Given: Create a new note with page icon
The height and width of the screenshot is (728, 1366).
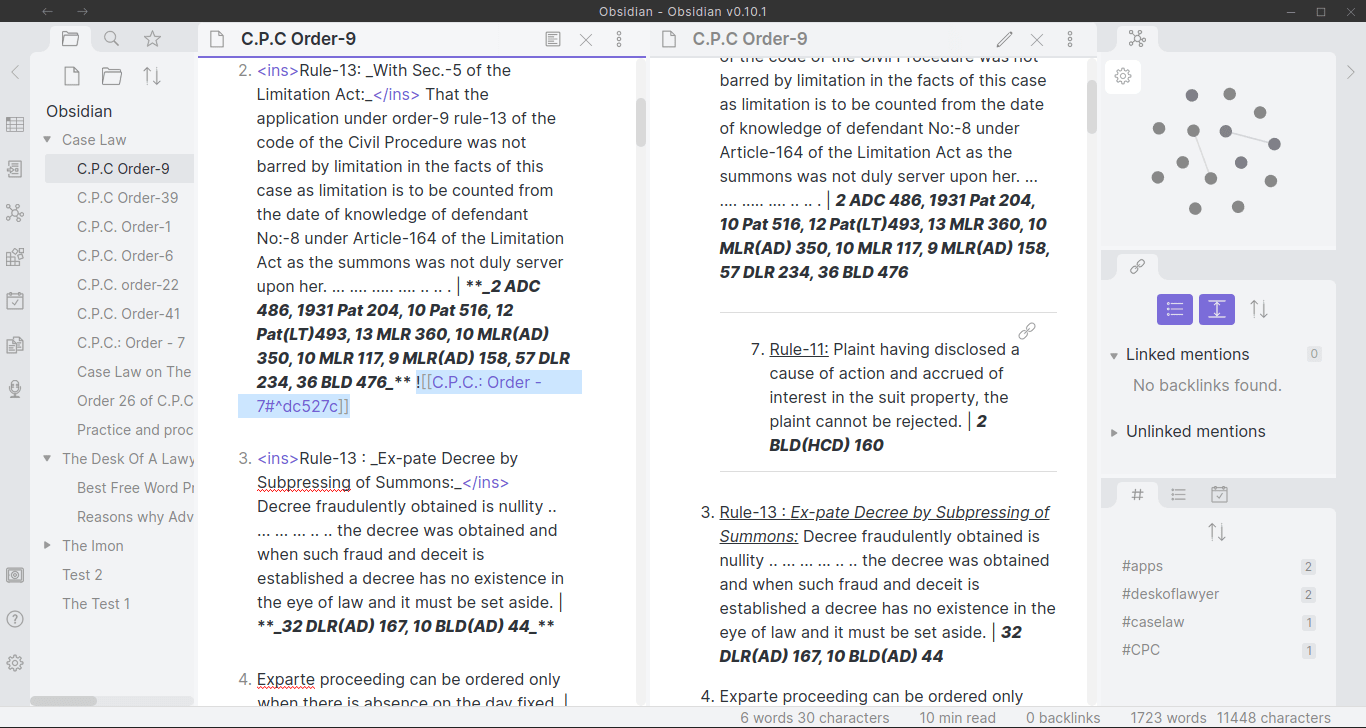Looking at the screenshot, I should click(x=72, y=76).
